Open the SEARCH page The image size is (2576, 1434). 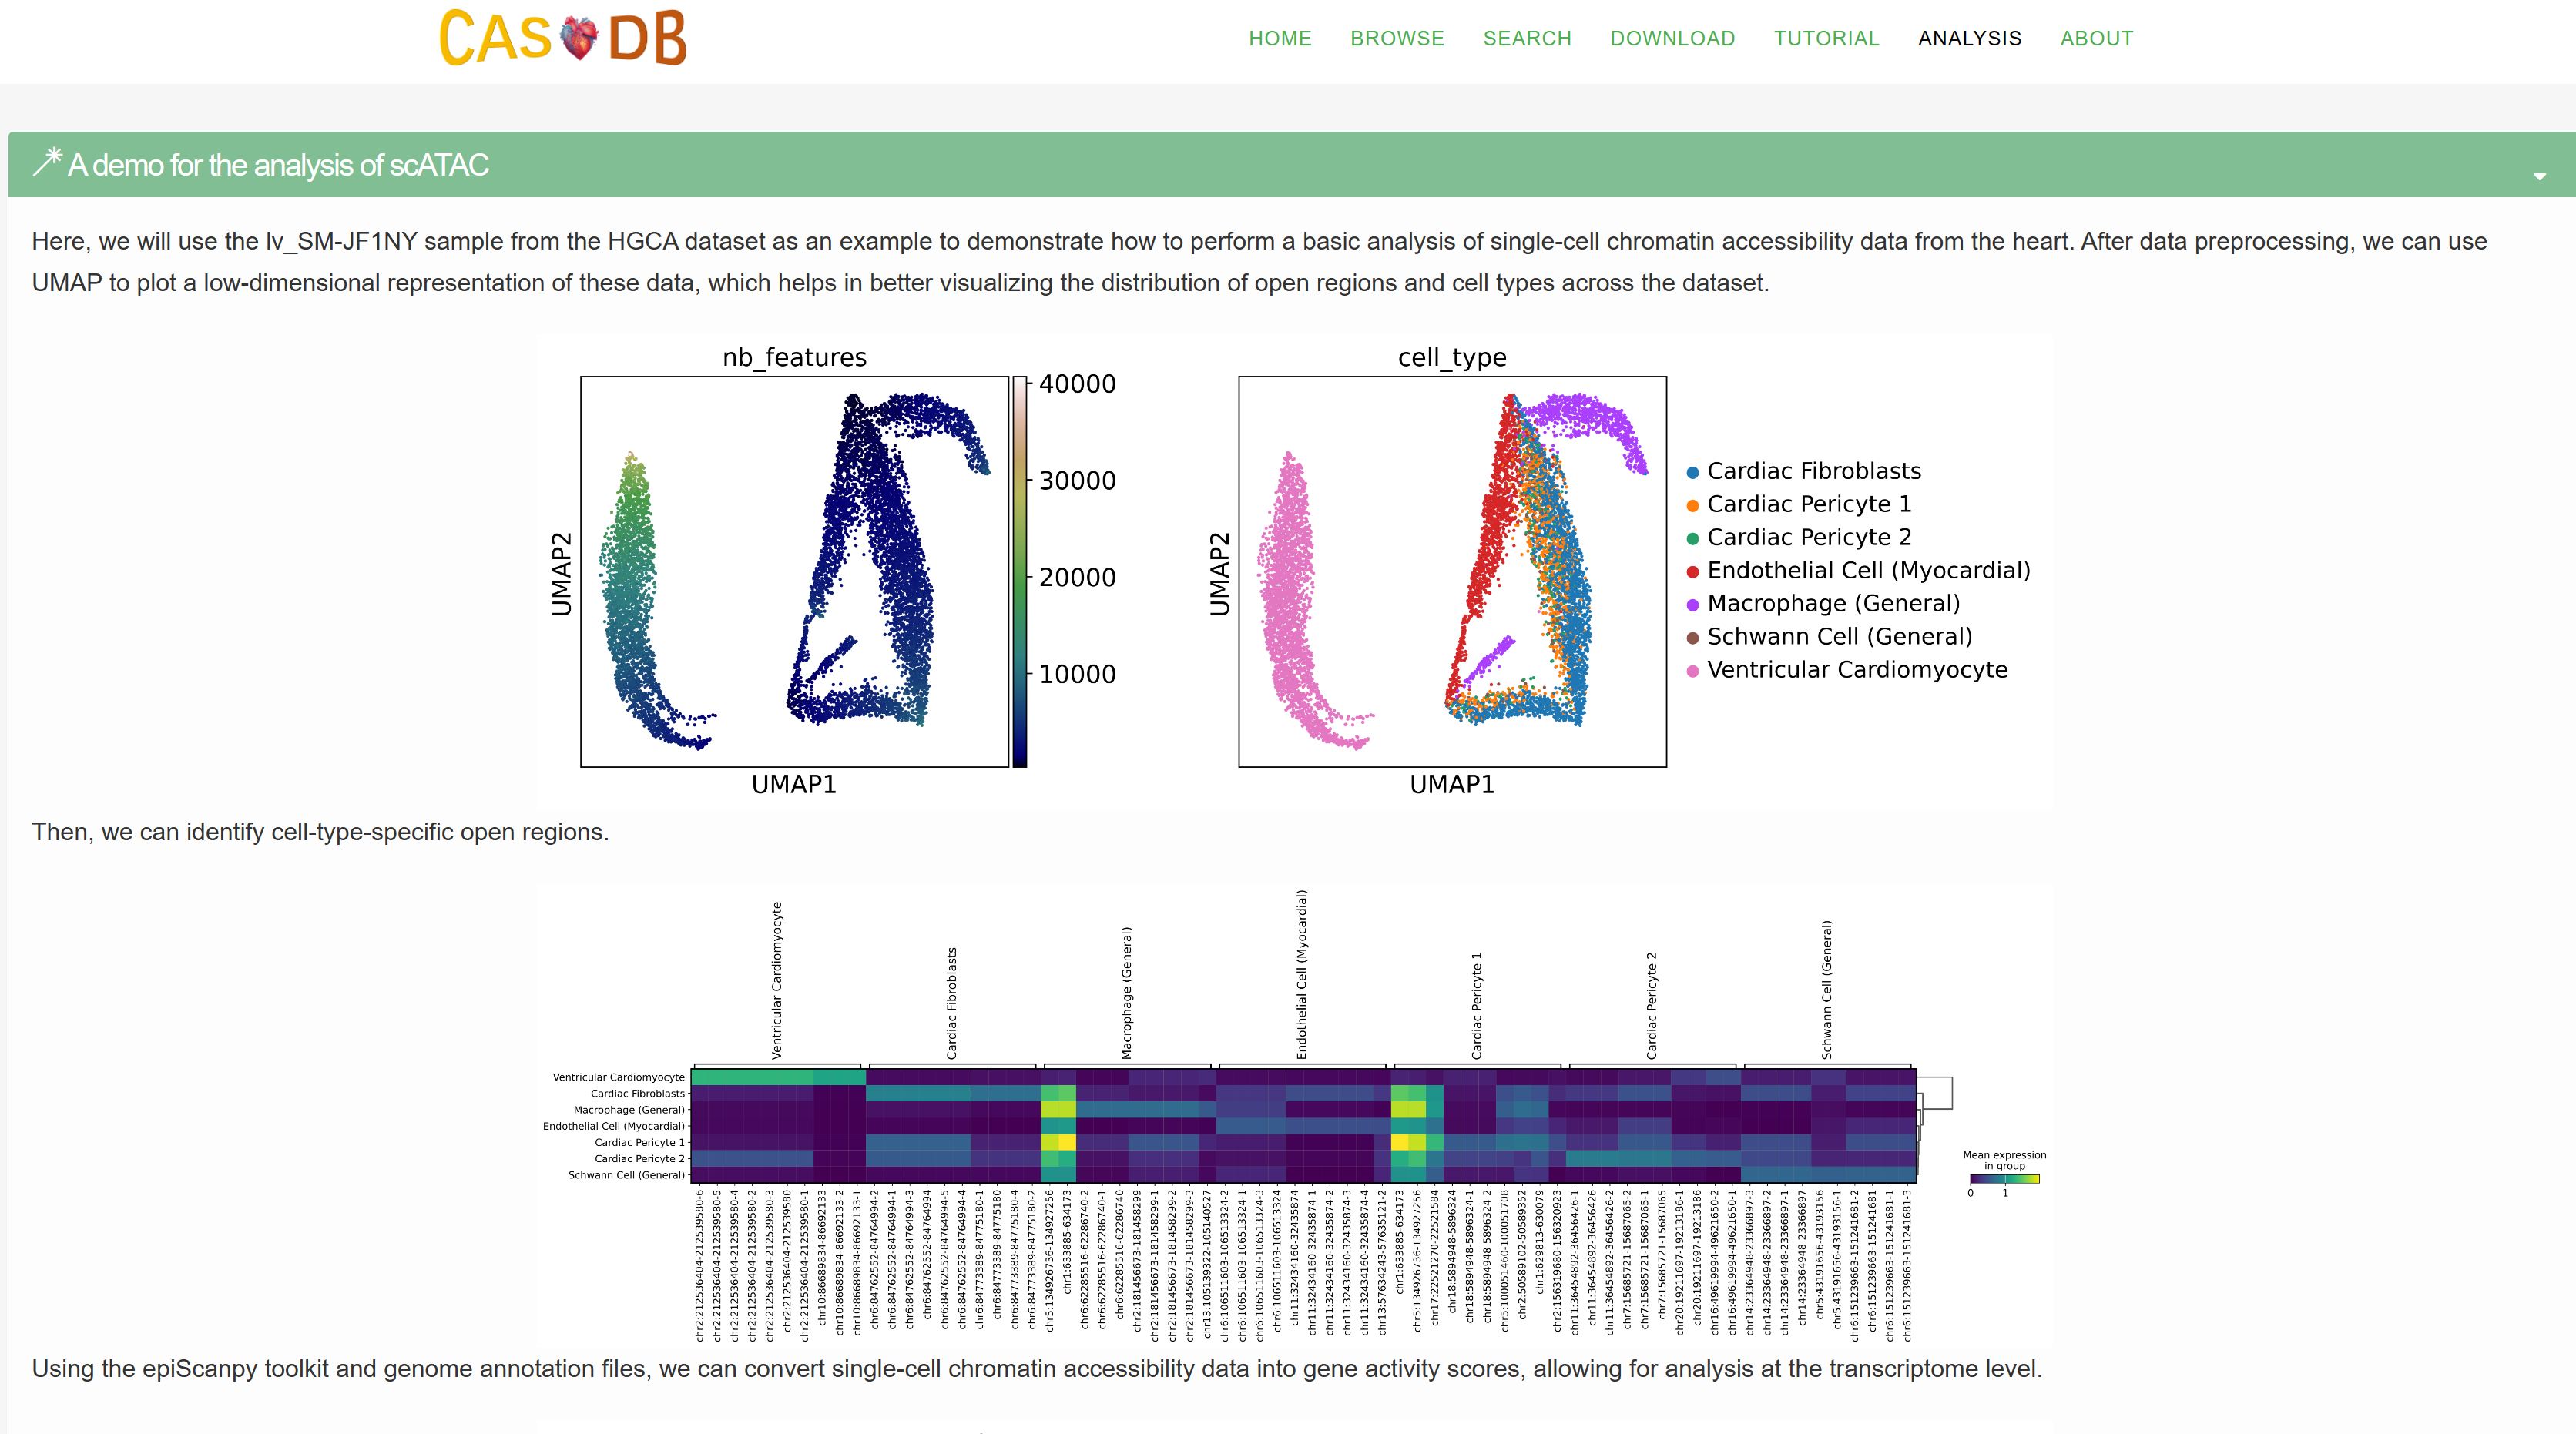pos(1526,39)
